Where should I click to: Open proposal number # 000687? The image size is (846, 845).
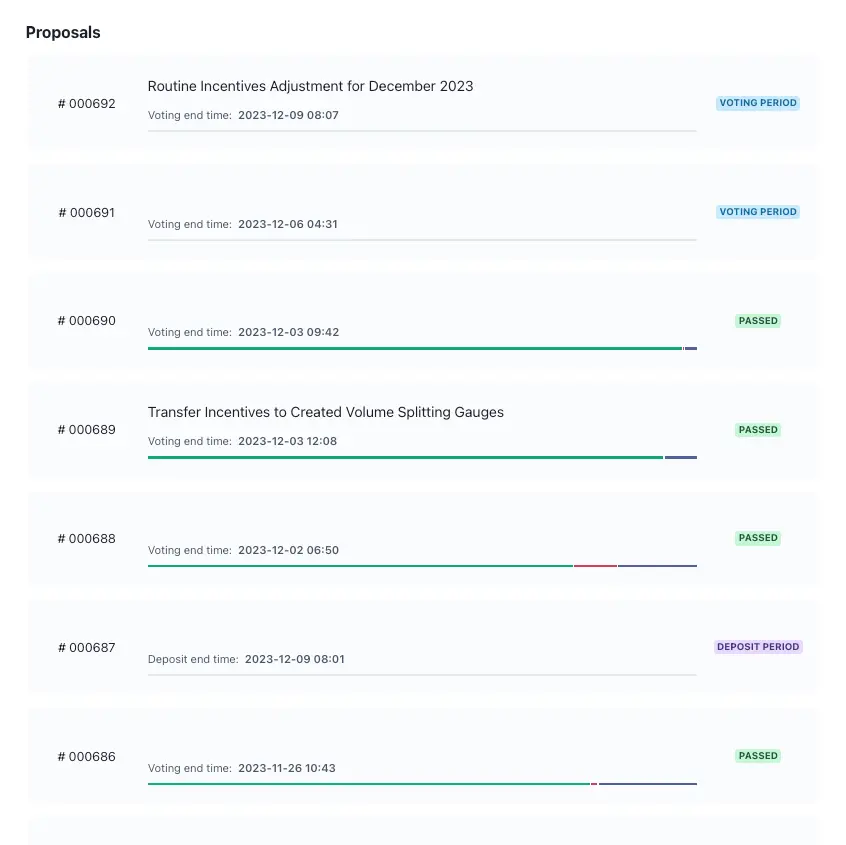click(x=86, y=648)
